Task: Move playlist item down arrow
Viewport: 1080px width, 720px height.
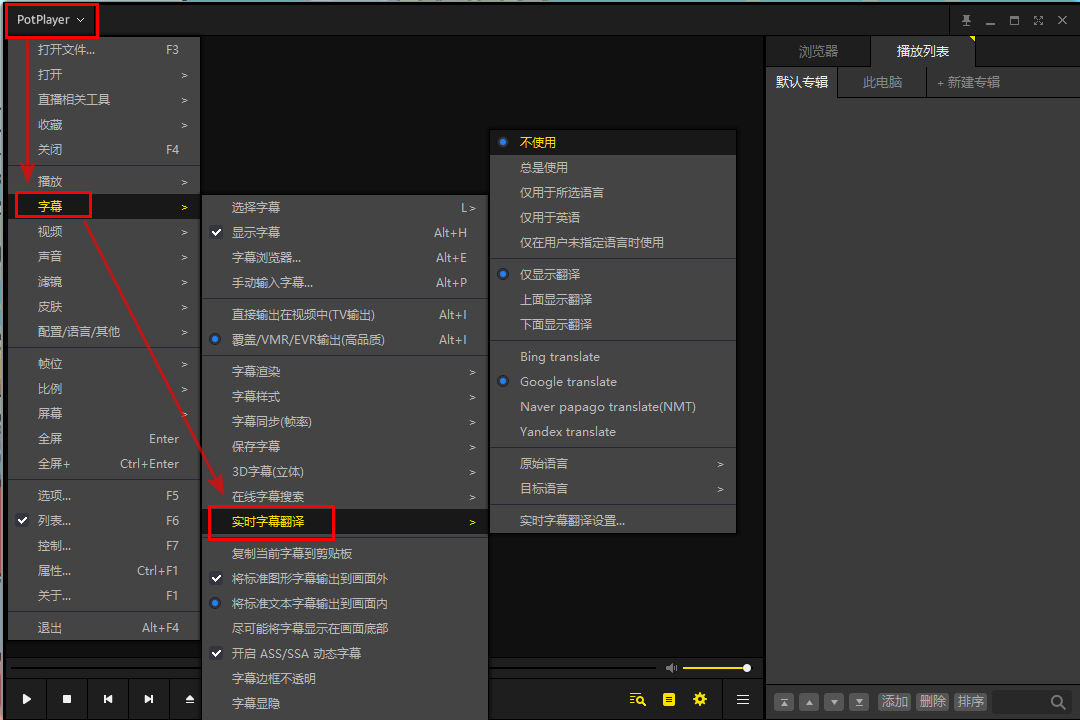Action: tap(834, 702)
